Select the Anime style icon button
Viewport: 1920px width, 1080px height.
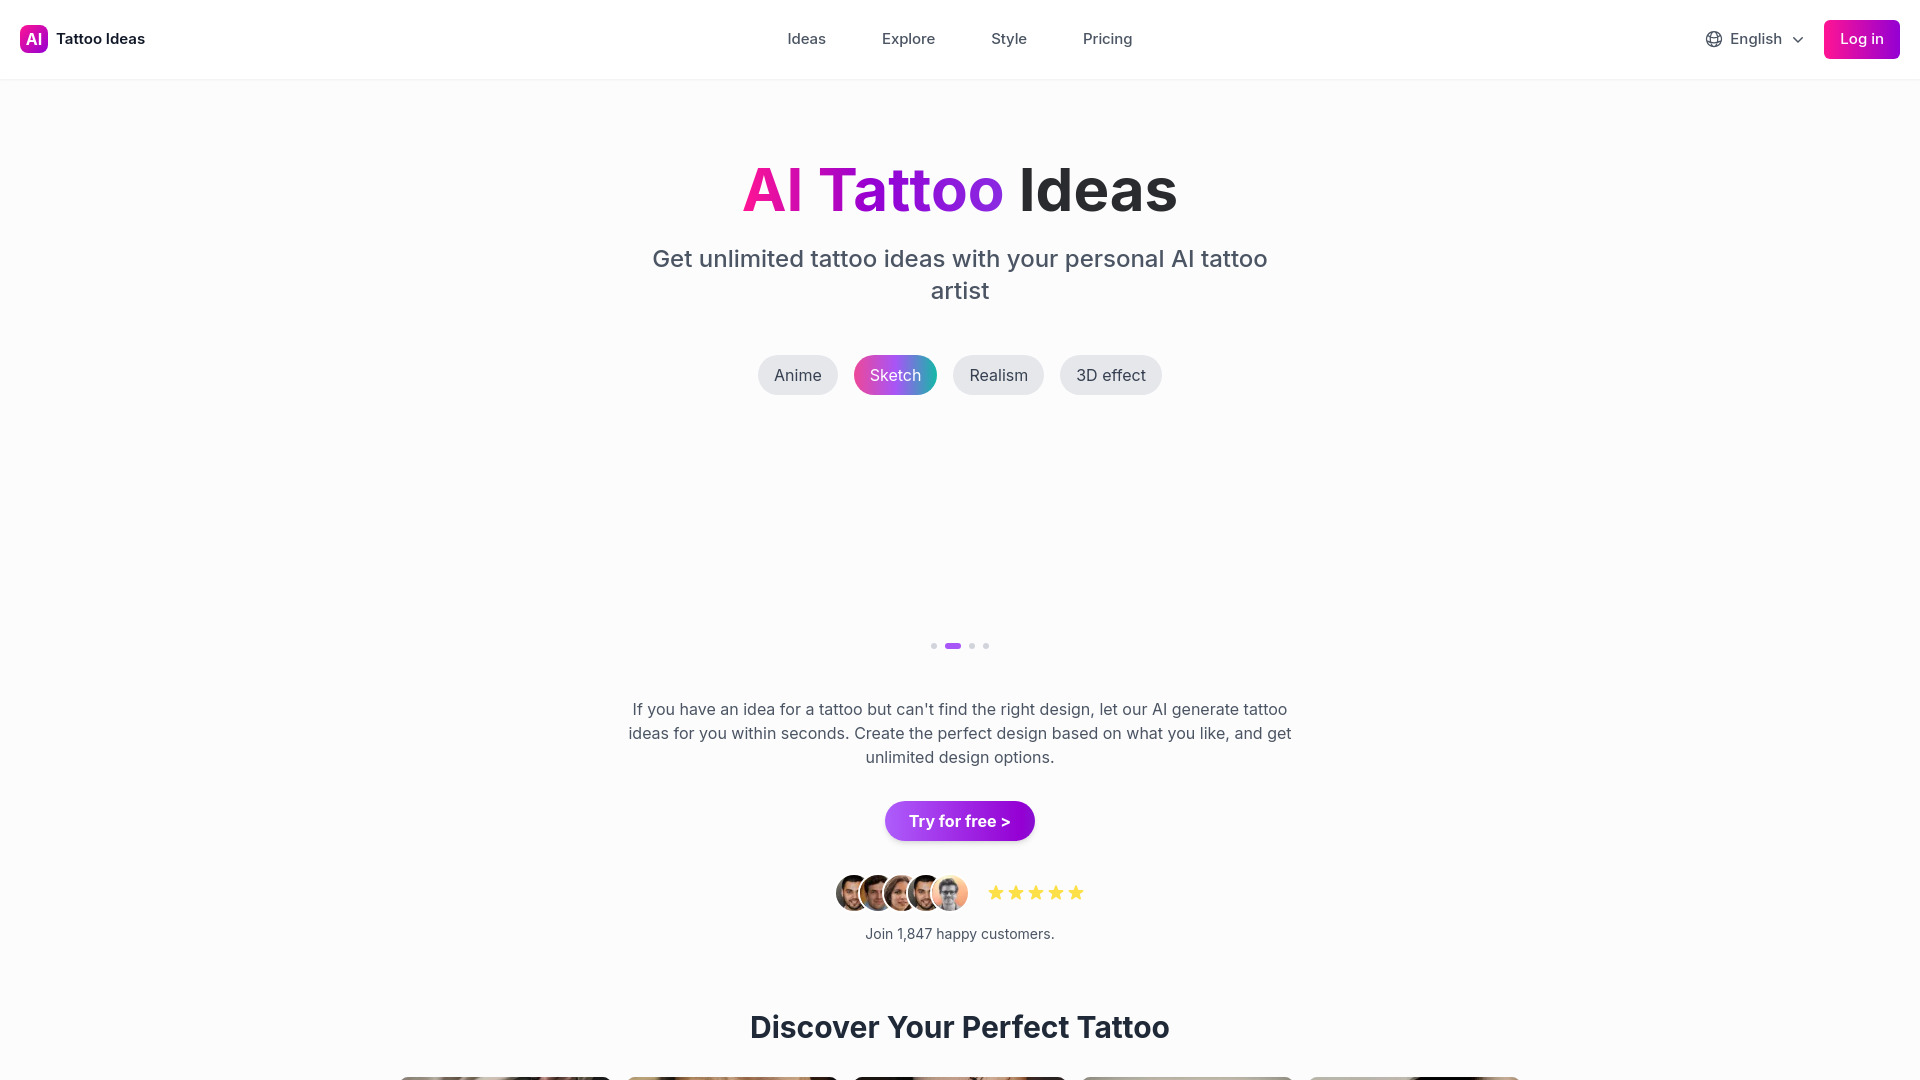tap(798, 375)
